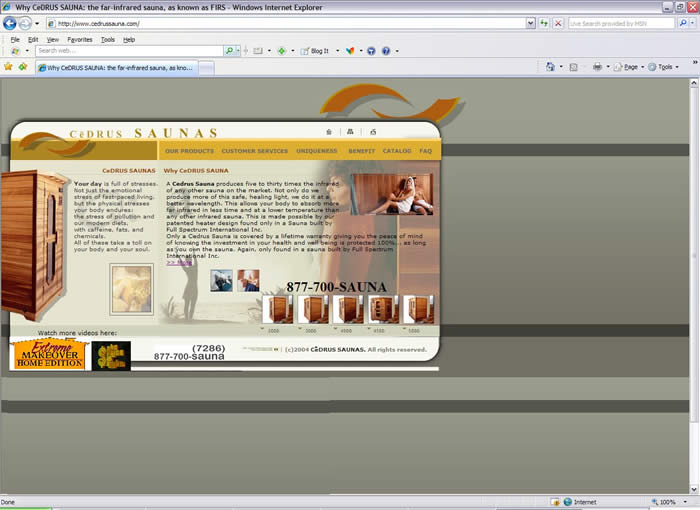Image resolution: width=700 pixels, height=510 pixels.
Task: Click the MSN butterfly icon
Action: (x=350, y=51)
